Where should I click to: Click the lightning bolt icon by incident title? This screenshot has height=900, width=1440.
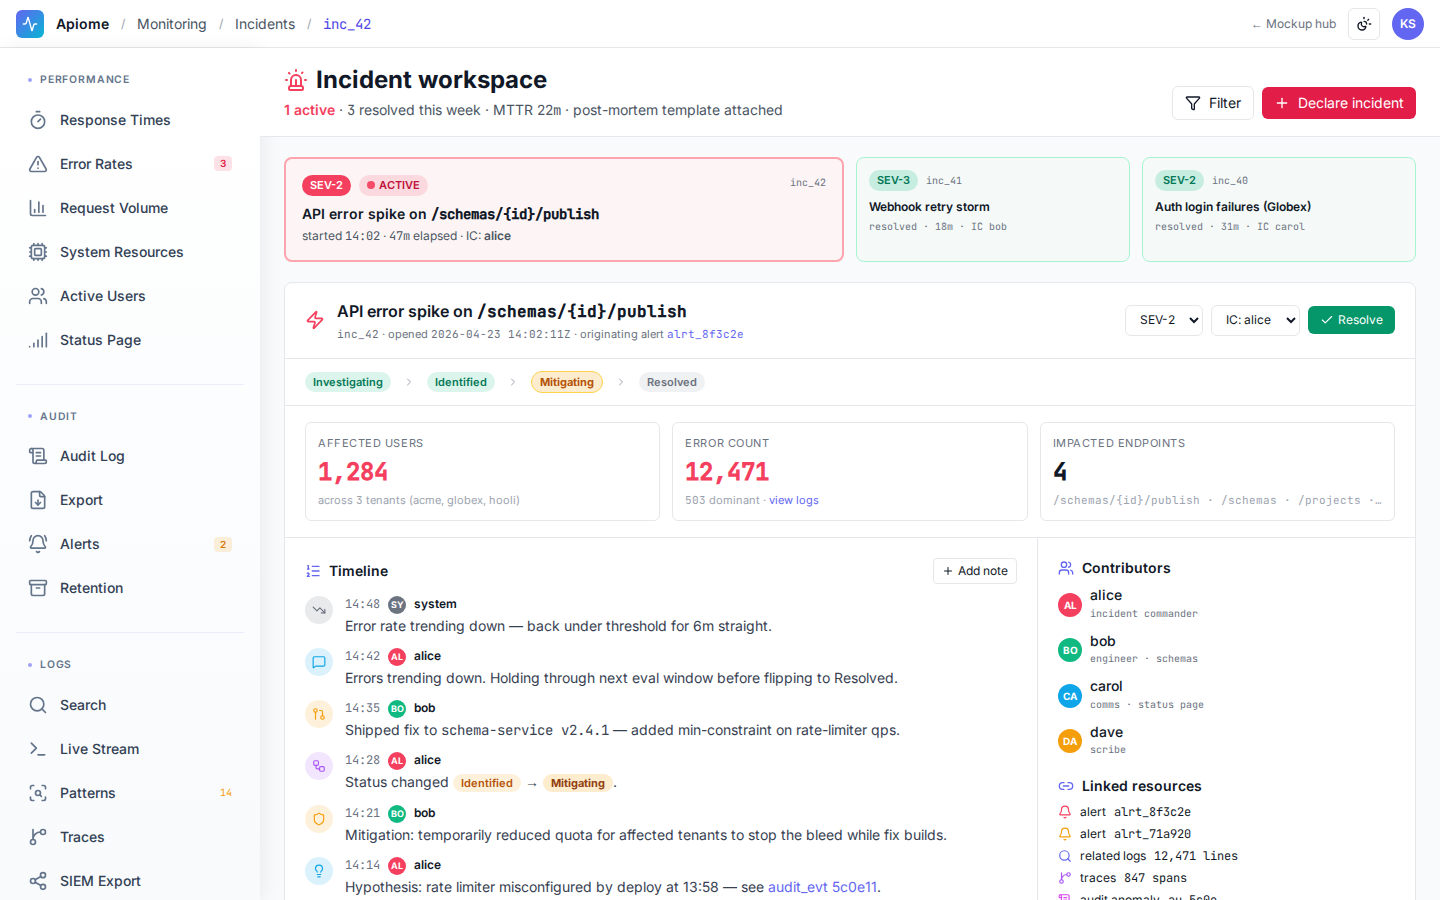pyautogui.click(x=315, y=320)
